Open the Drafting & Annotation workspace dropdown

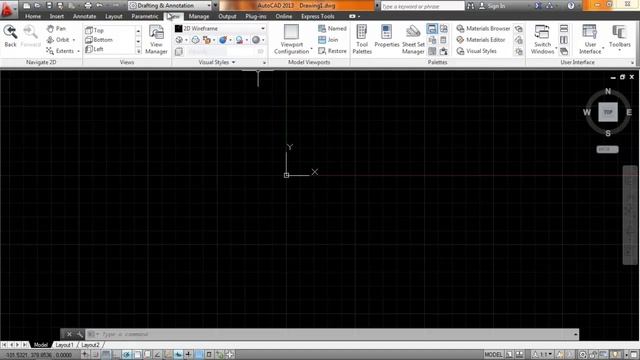pos(170,6)
